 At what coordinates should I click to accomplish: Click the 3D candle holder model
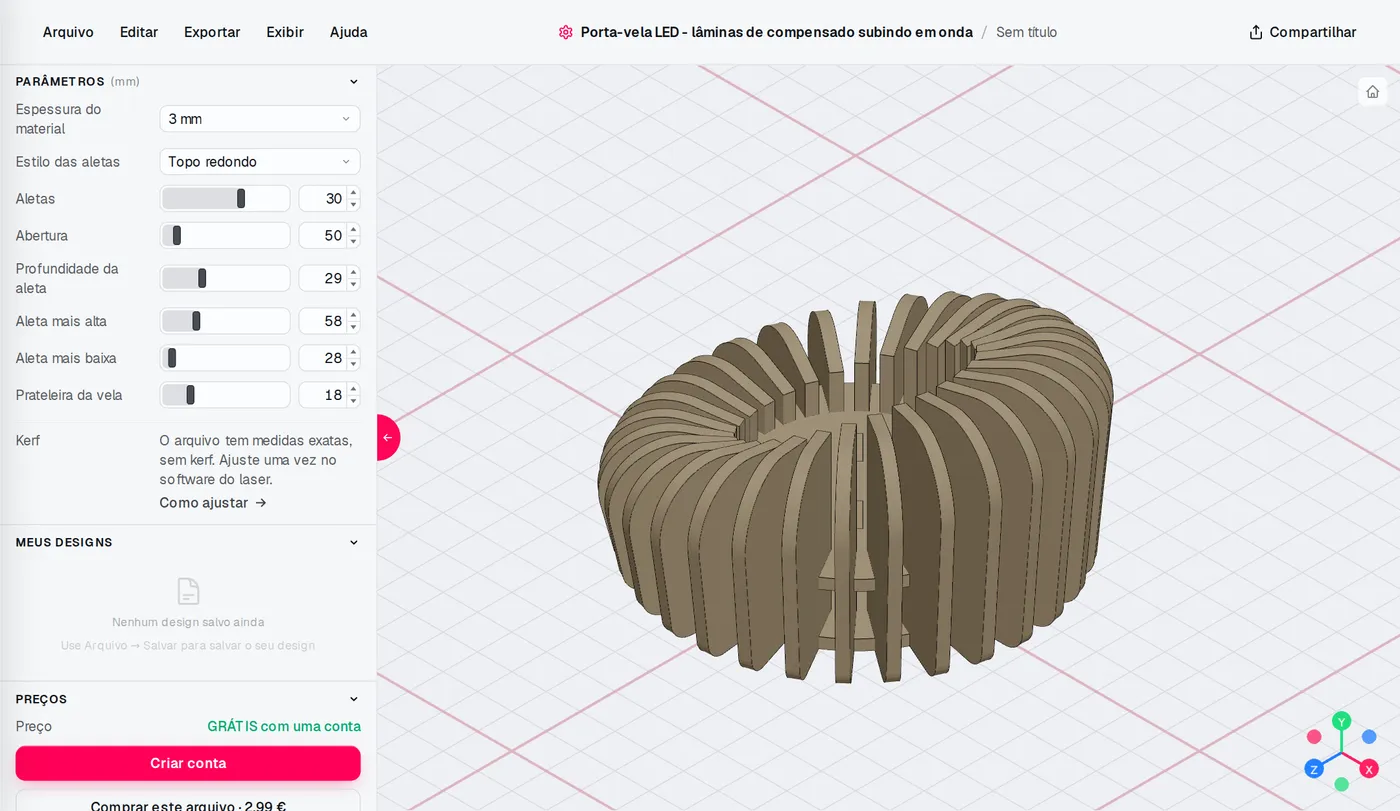(856, 488)
